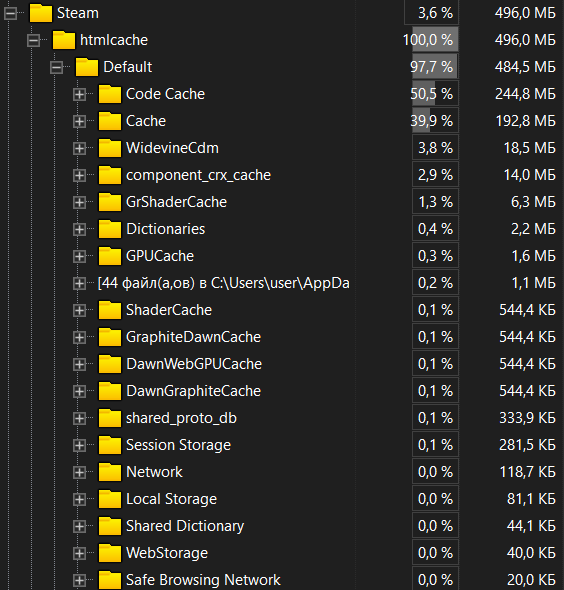564x590 pixels.
Task: Click the Code Cache folder icon
Action: [110, 94]
